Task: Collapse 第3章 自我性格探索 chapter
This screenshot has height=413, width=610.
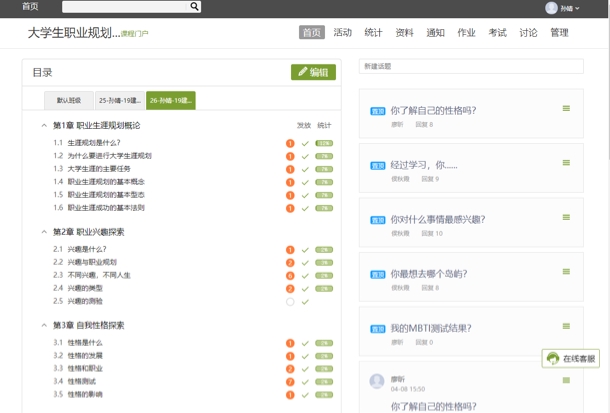Action: (44, 326)
